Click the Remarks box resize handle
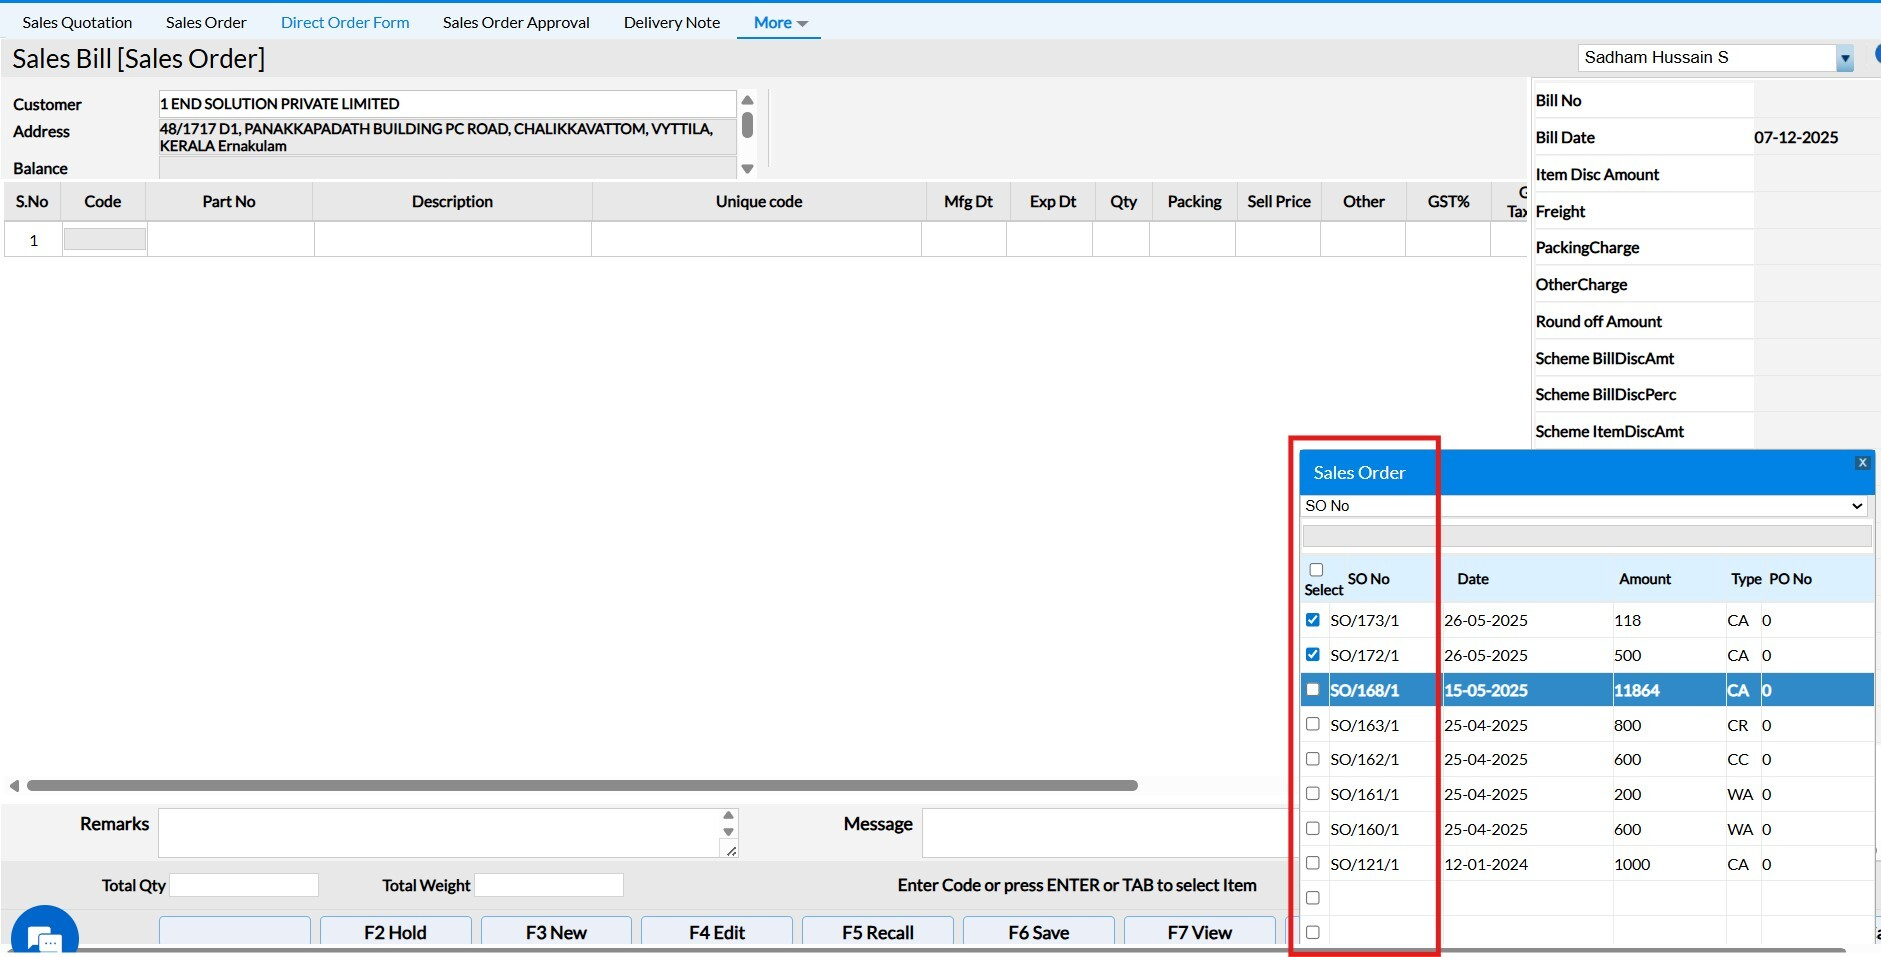Screen dimensions: 1881x957 pos(731,850)
